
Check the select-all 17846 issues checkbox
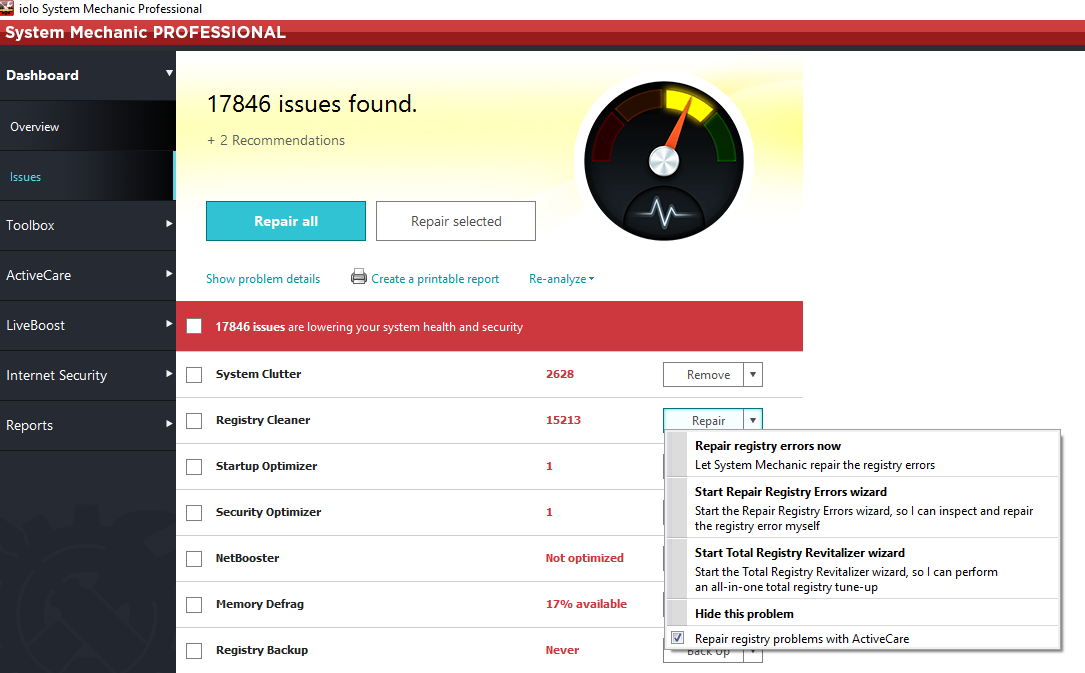pyautogui.click(x=194, y=326)
